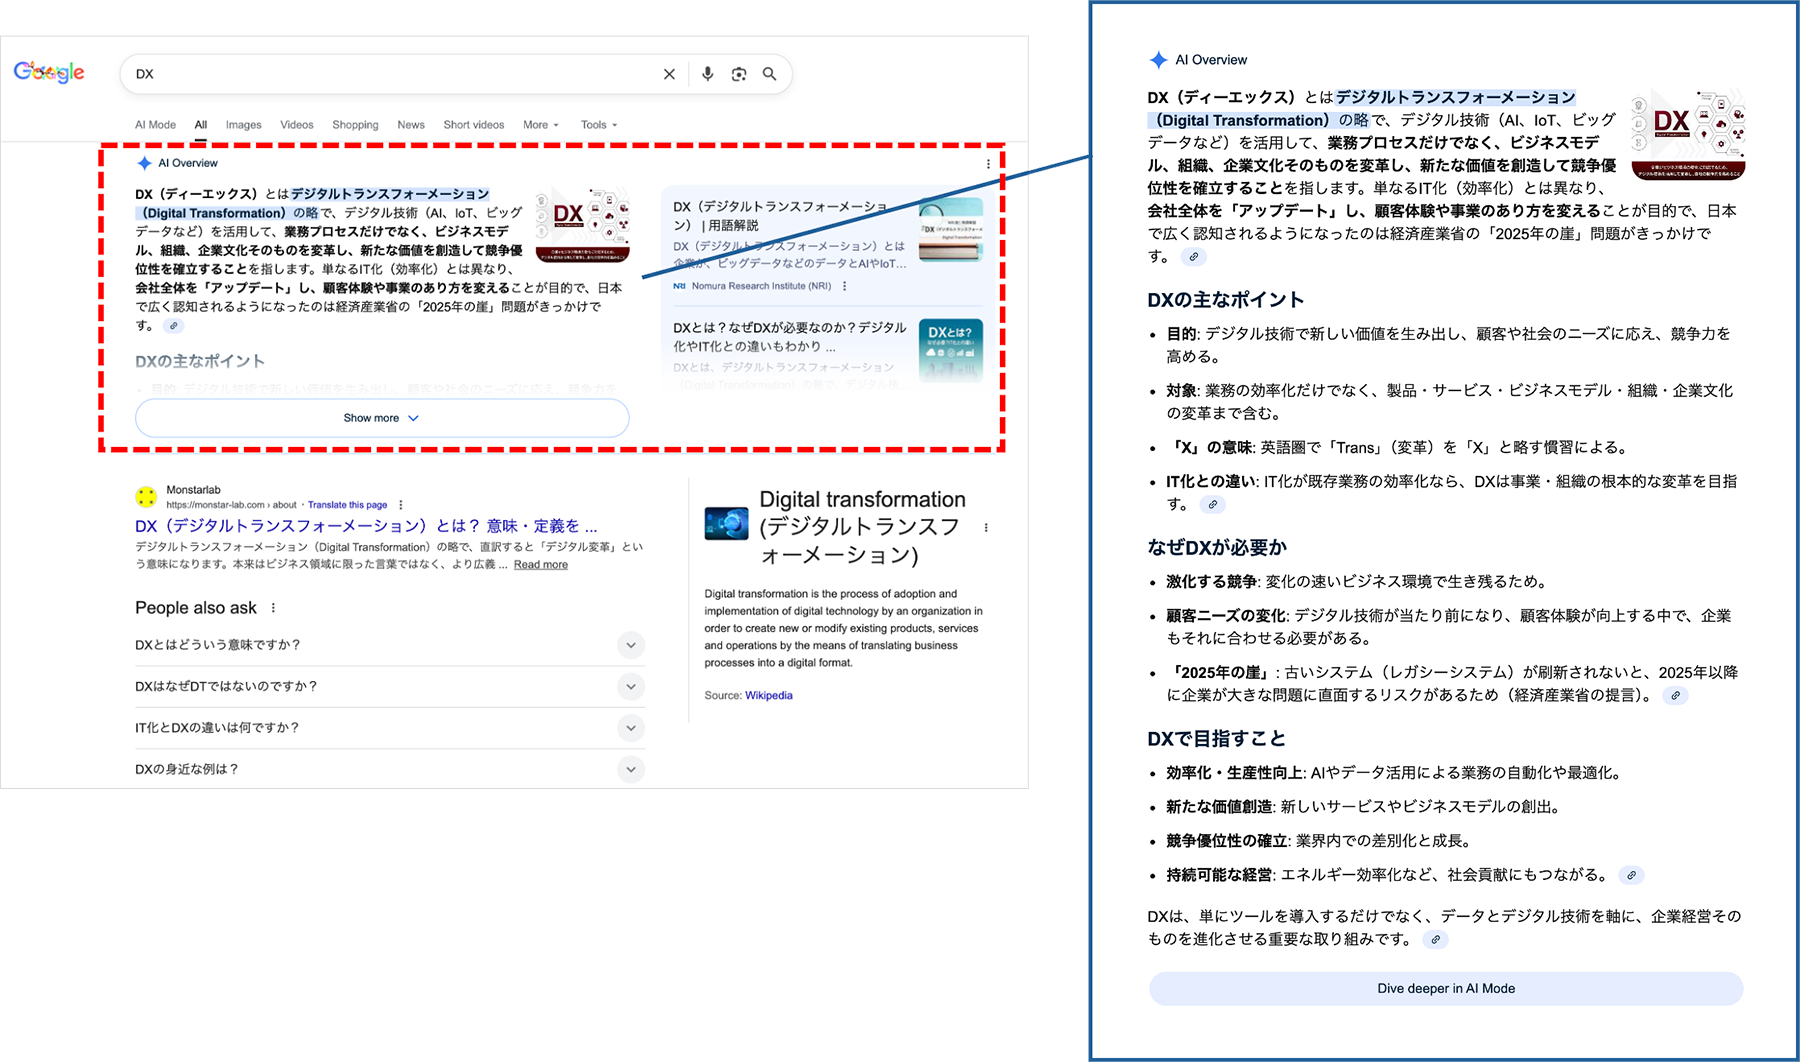Open the Tools dropdown

(x=598, y=125)
